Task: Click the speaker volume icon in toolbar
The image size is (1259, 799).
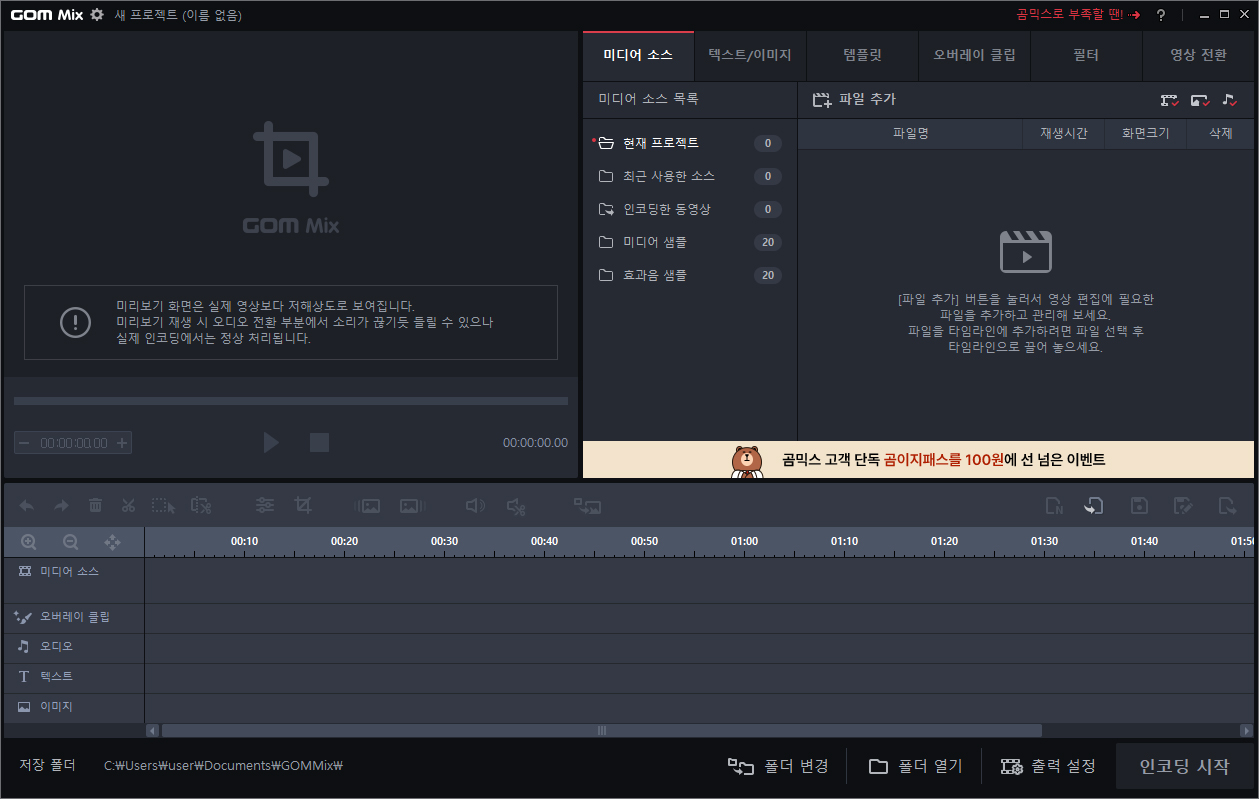Action: click(x=476, y=506)
